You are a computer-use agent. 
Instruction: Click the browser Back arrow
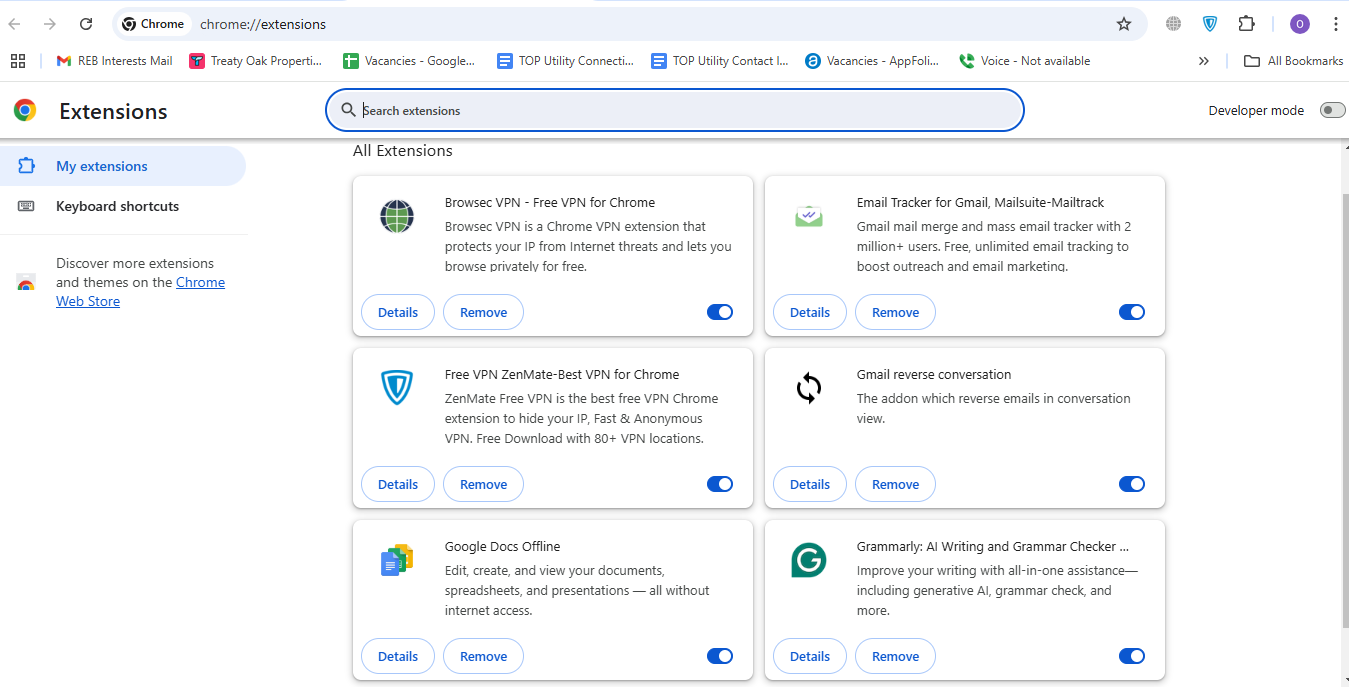[15, 24]
